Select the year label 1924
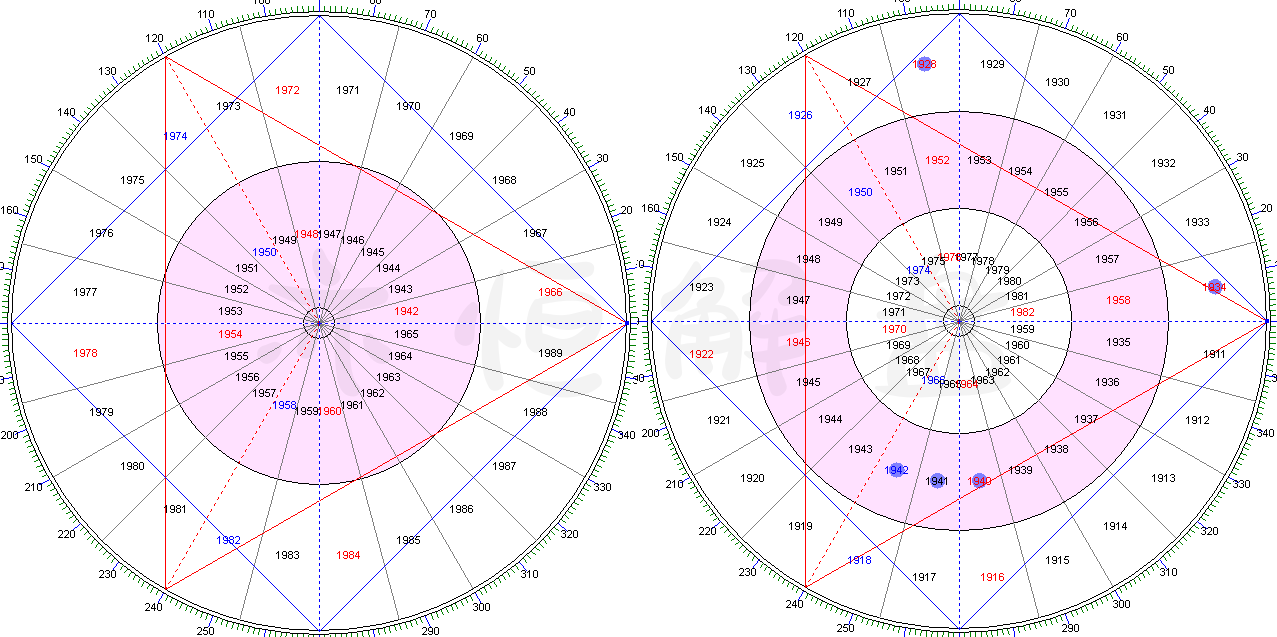This screenshot has height=637, width=1277. click(x=719, y=222)
